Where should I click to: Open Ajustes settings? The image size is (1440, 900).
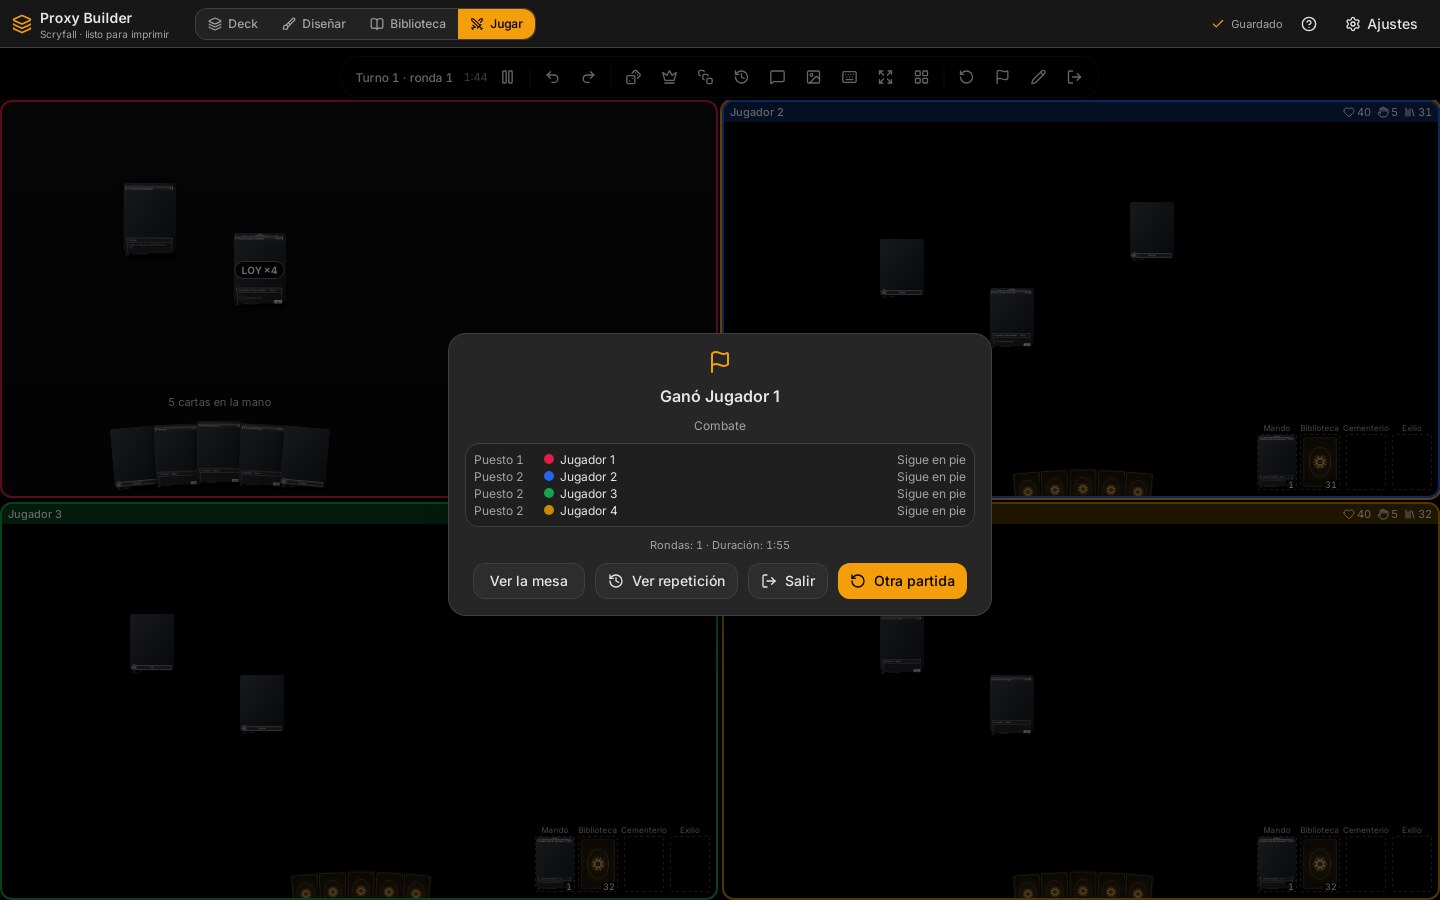[x=1381, y=24]
